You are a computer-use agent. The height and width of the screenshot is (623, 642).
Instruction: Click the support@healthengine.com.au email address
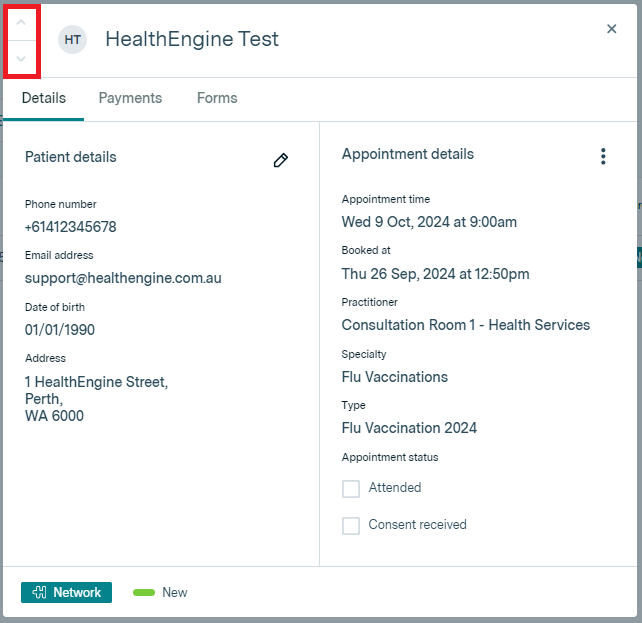click(123, 278)
